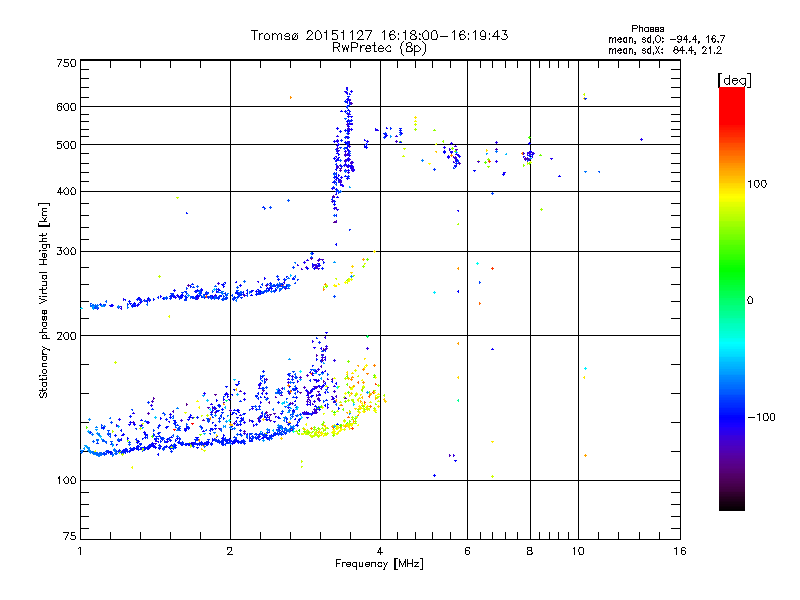Click the x-axis tick label '16'
This screenshot has width=800, height=600.
pyautogui.click(x=680, y=551)
